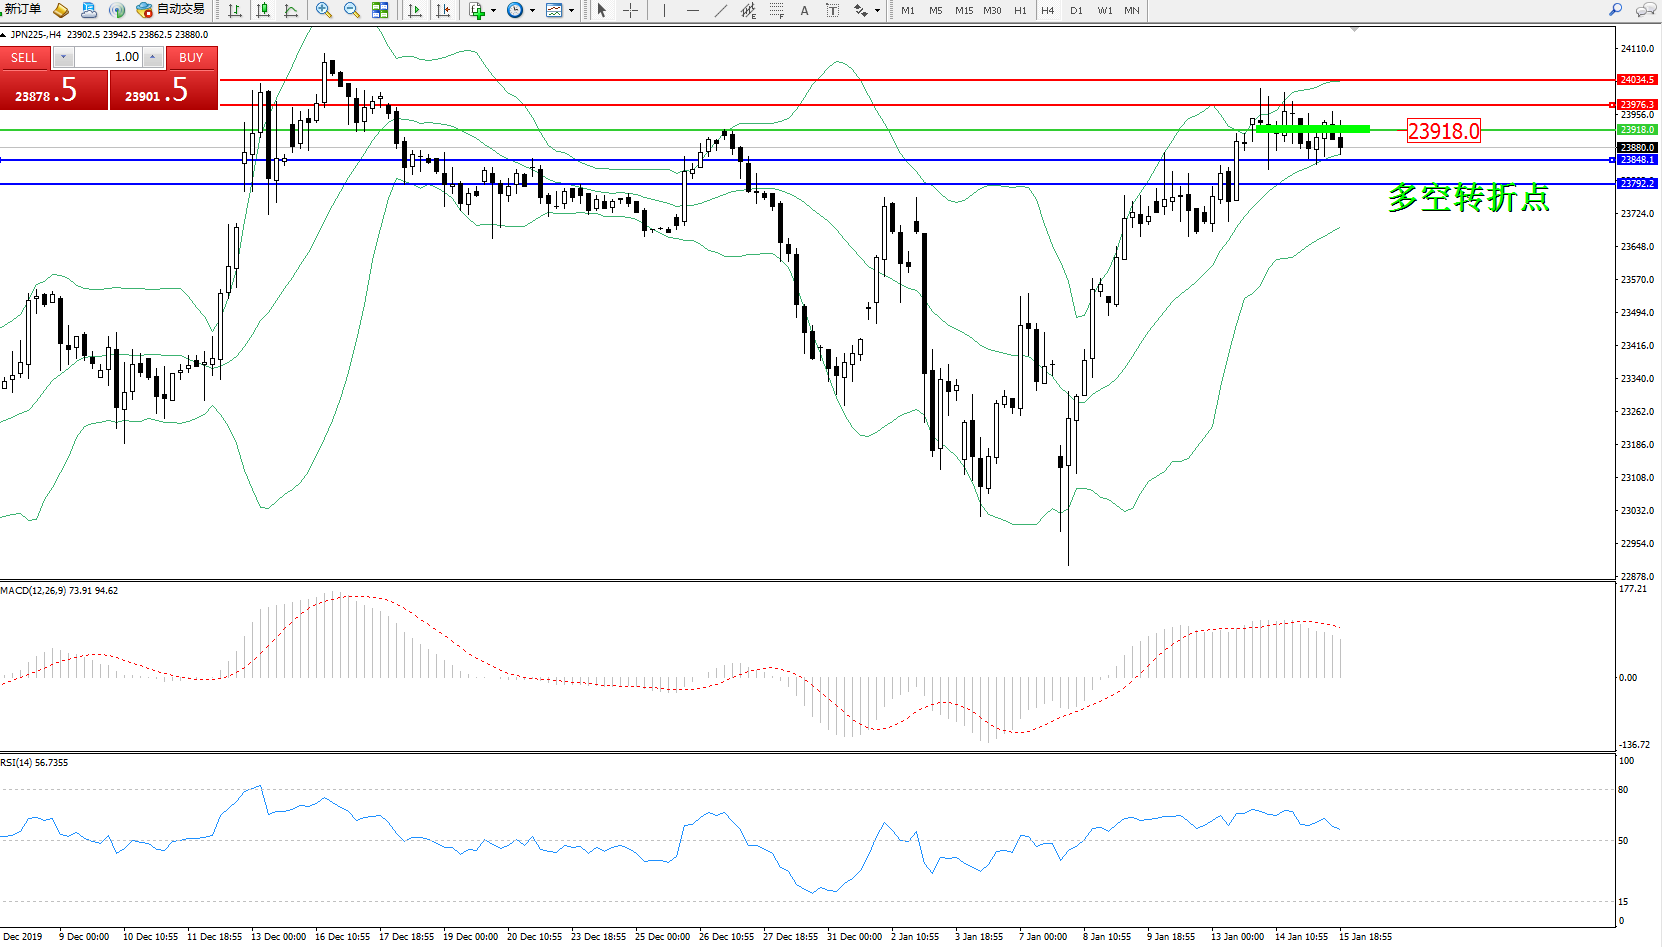The height and width of the screenshot is (947, 1662).
Task: Toggle chart shift button
Action: pos(443,10)
